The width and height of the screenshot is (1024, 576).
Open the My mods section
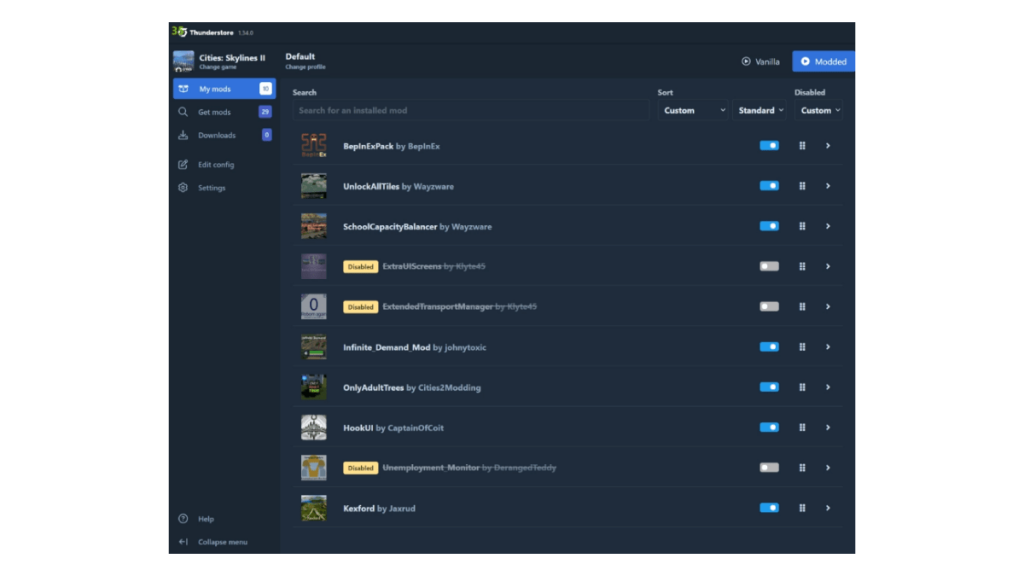pyautogui.click(x=225, y=89)
